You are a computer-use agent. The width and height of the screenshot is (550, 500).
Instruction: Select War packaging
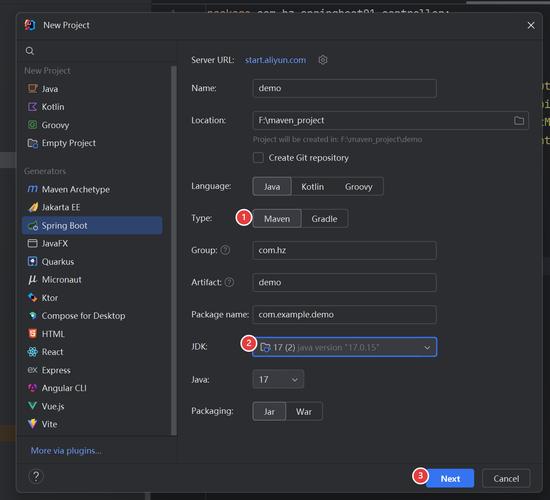(304, 411)
